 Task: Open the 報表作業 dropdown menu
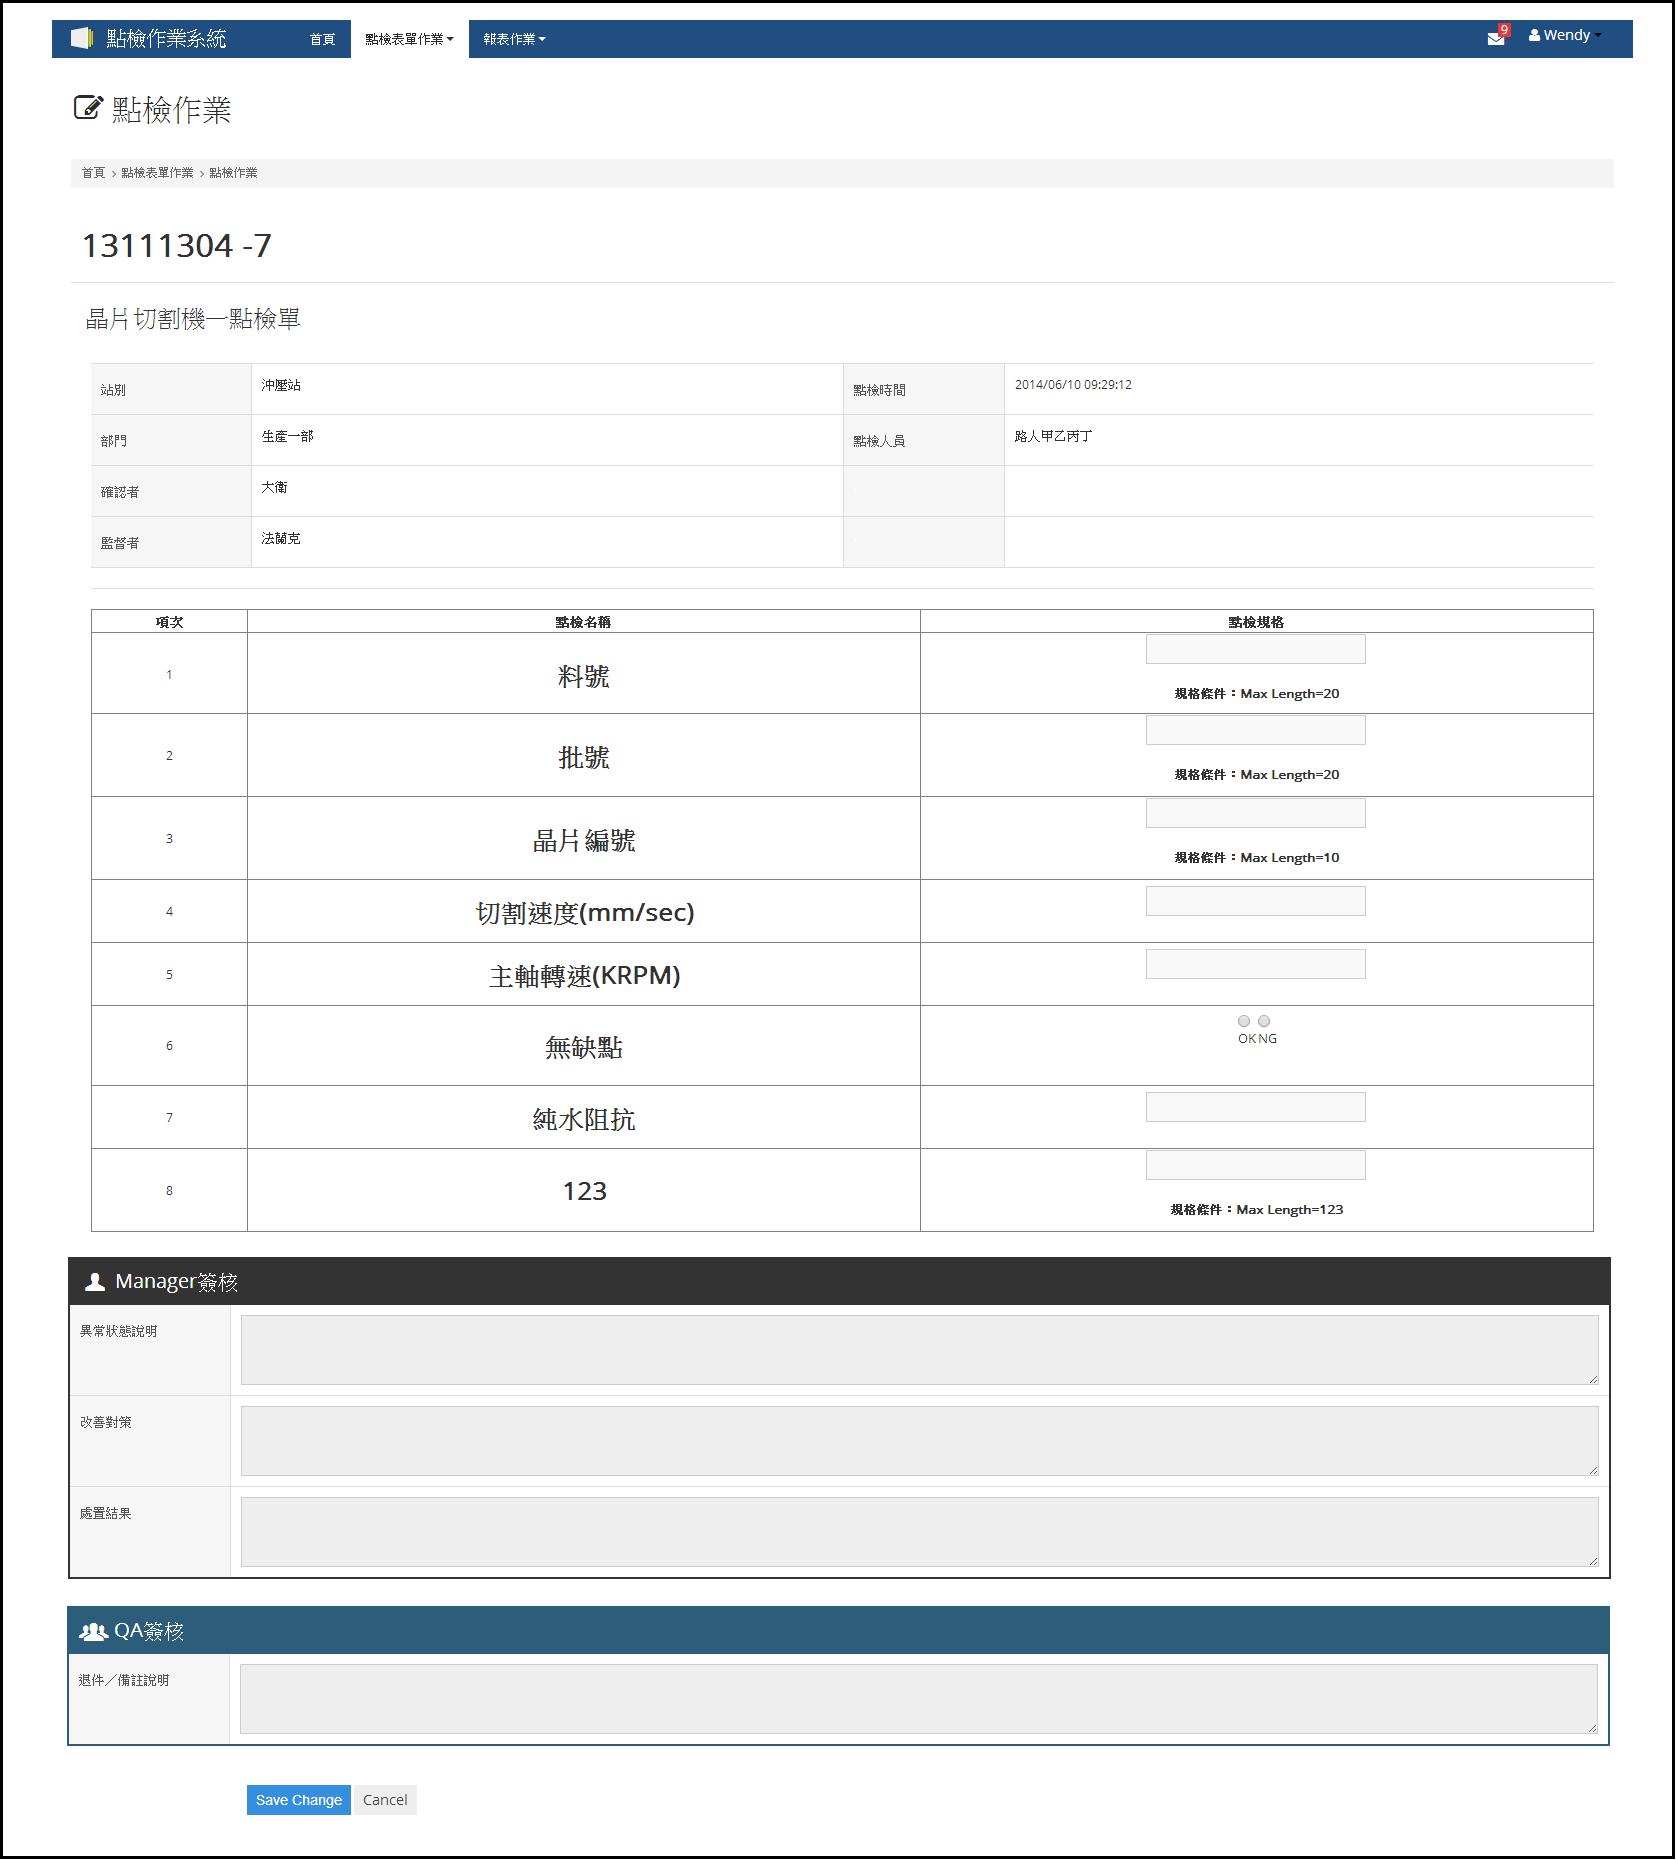coord(512,39)
